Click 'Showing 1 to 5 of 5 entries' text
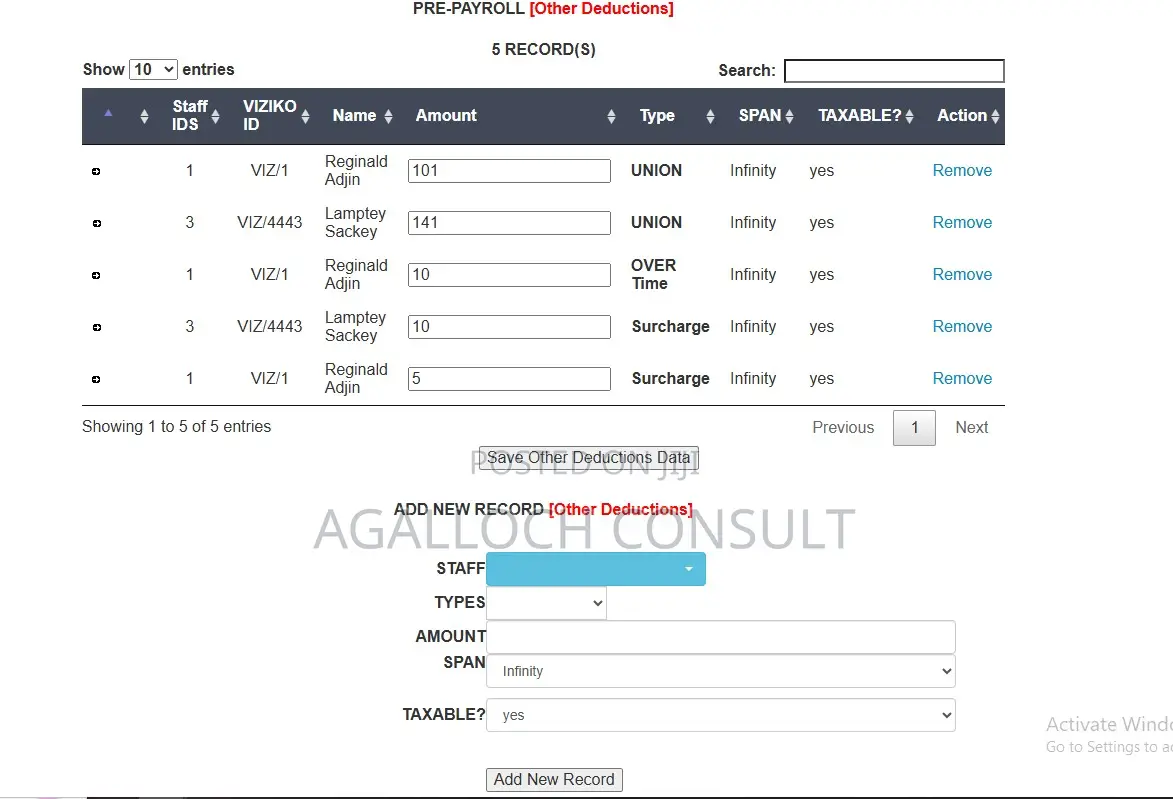Image resolution: width=1173 pixels, height=799 pixels. (177, 426)
